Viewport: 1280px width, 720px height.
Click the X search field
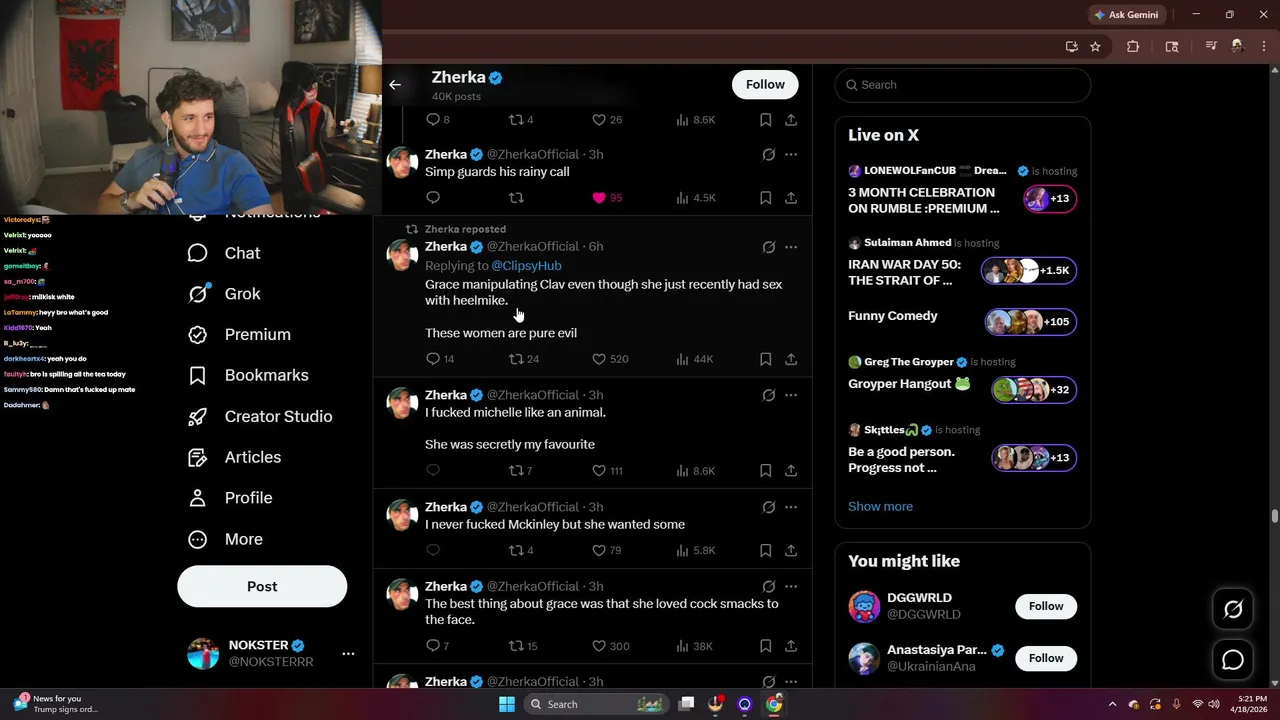click(x=962, y=85)
